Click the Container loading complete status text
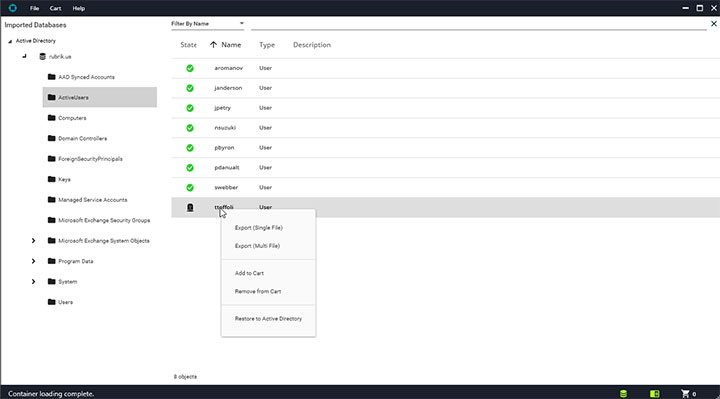The image size is (720, 399). tap(51, 394)
